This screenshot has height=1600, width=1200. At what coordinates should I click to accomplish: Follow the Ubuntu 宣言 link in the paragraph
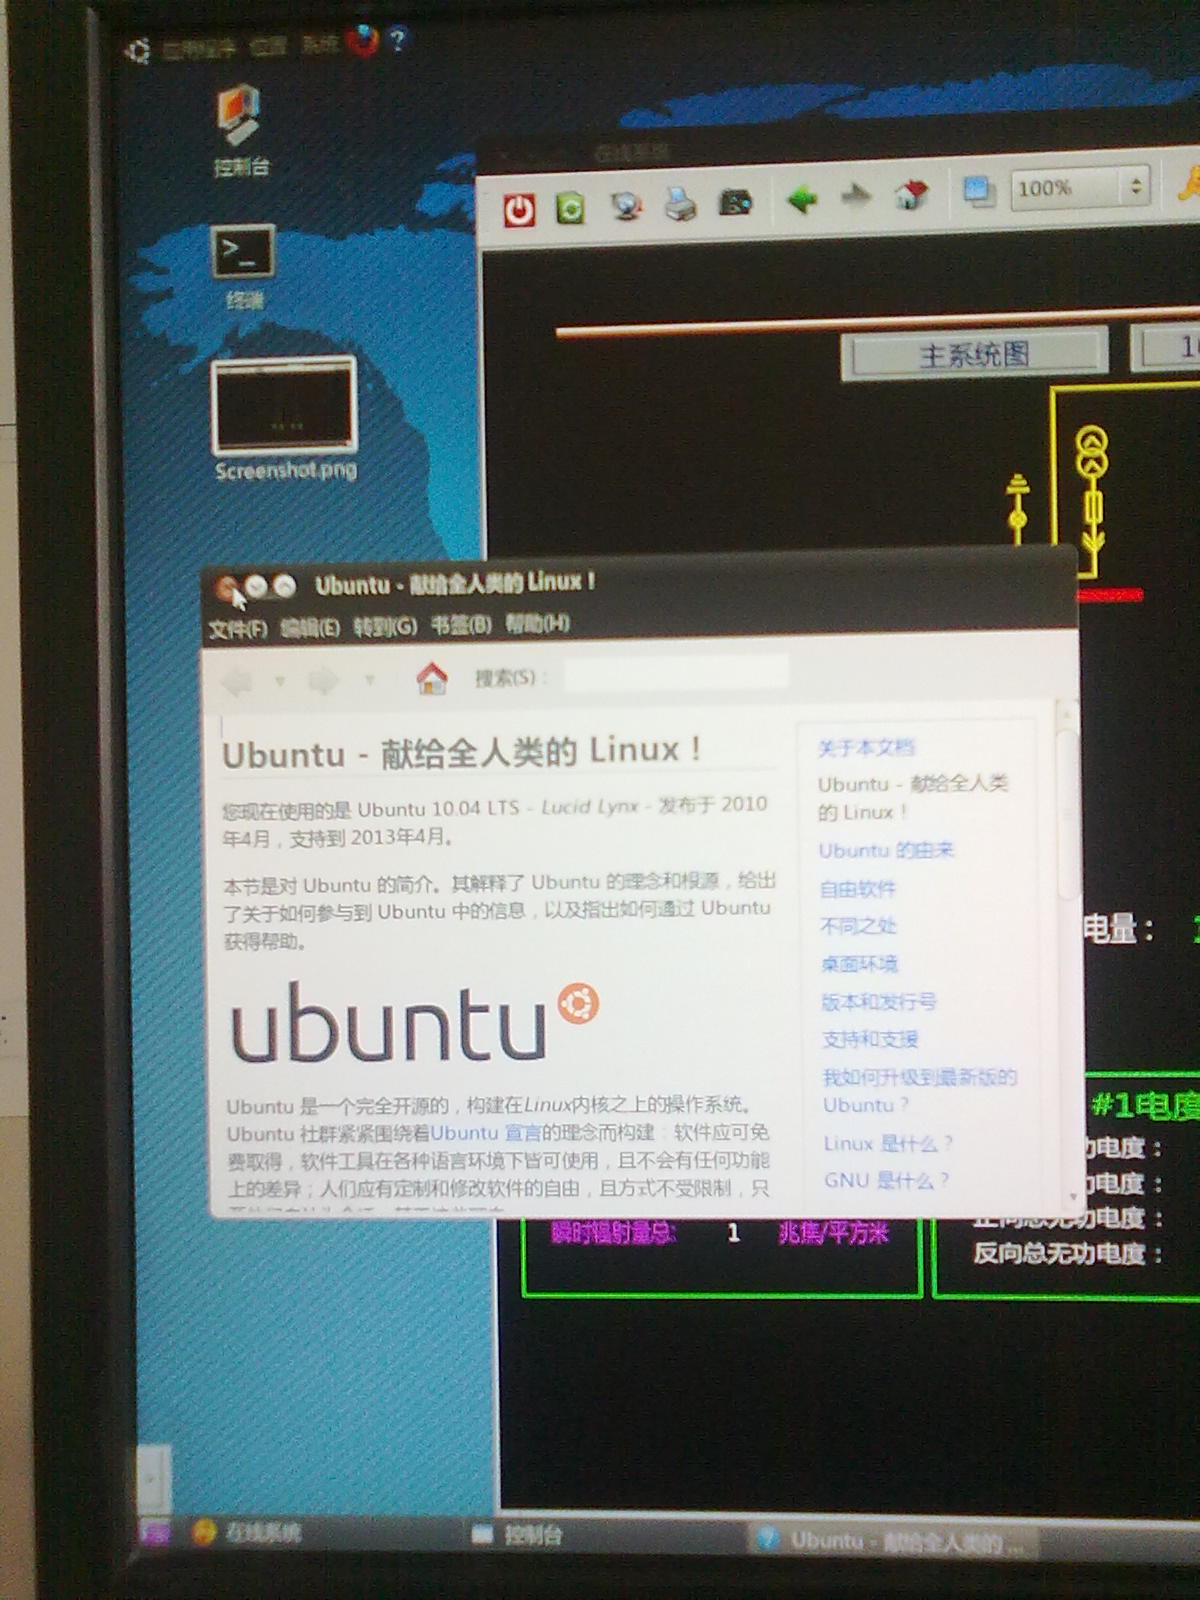click(x=486, y=1133)
